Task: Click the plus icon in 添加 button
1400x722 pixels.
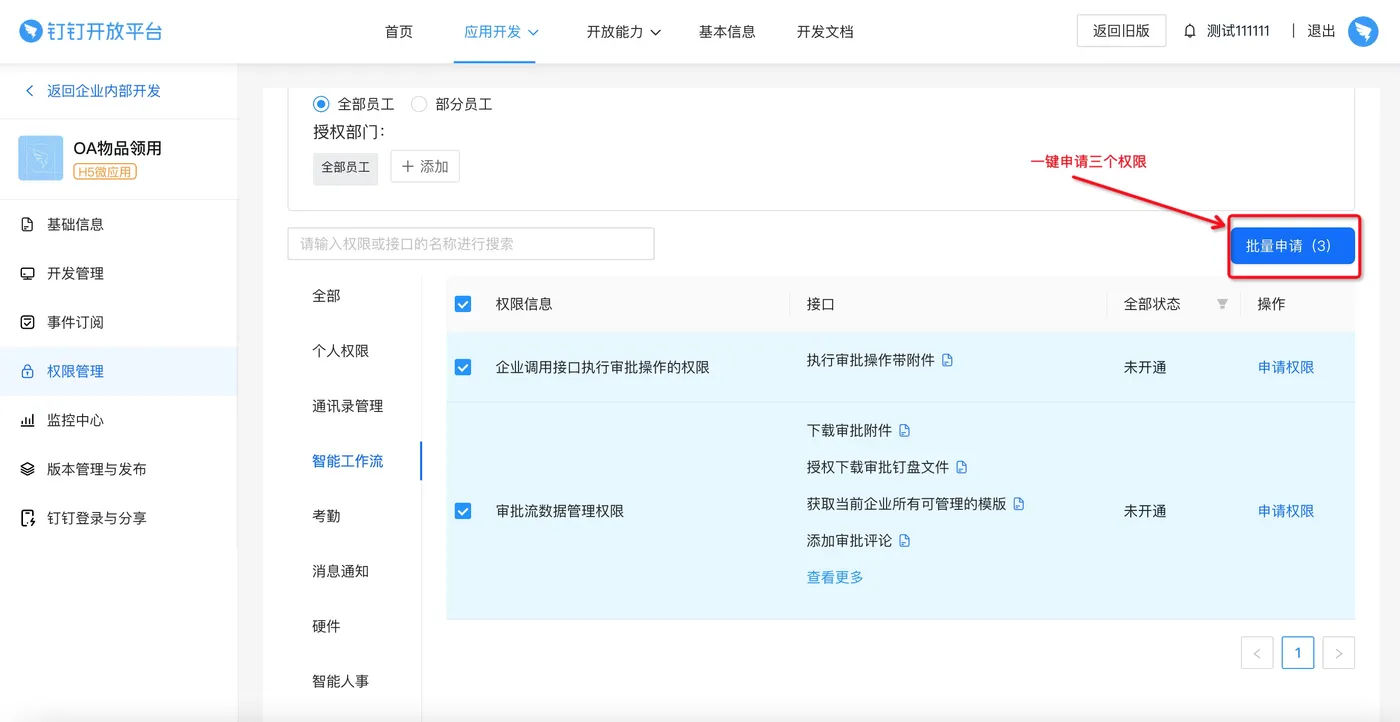Action: point(408,167)
